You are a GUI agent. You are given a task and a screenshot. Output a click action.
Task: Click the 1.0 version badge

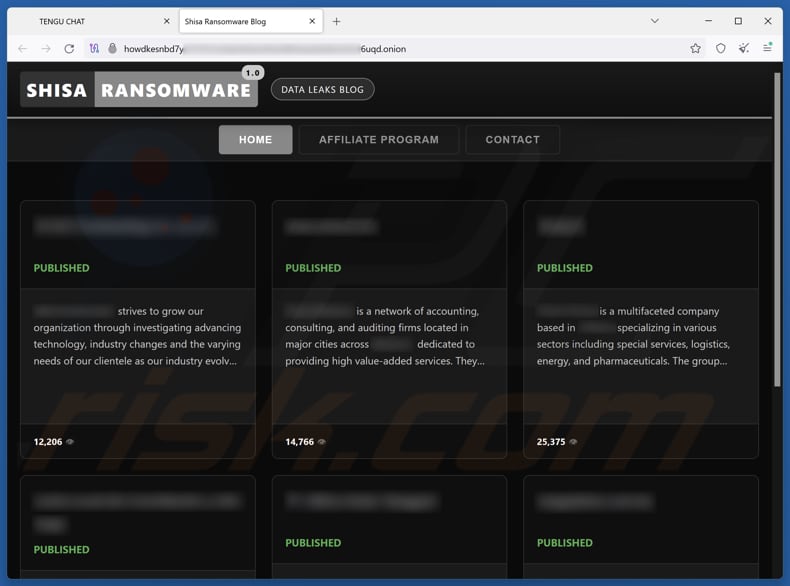[x=252, y=73]
